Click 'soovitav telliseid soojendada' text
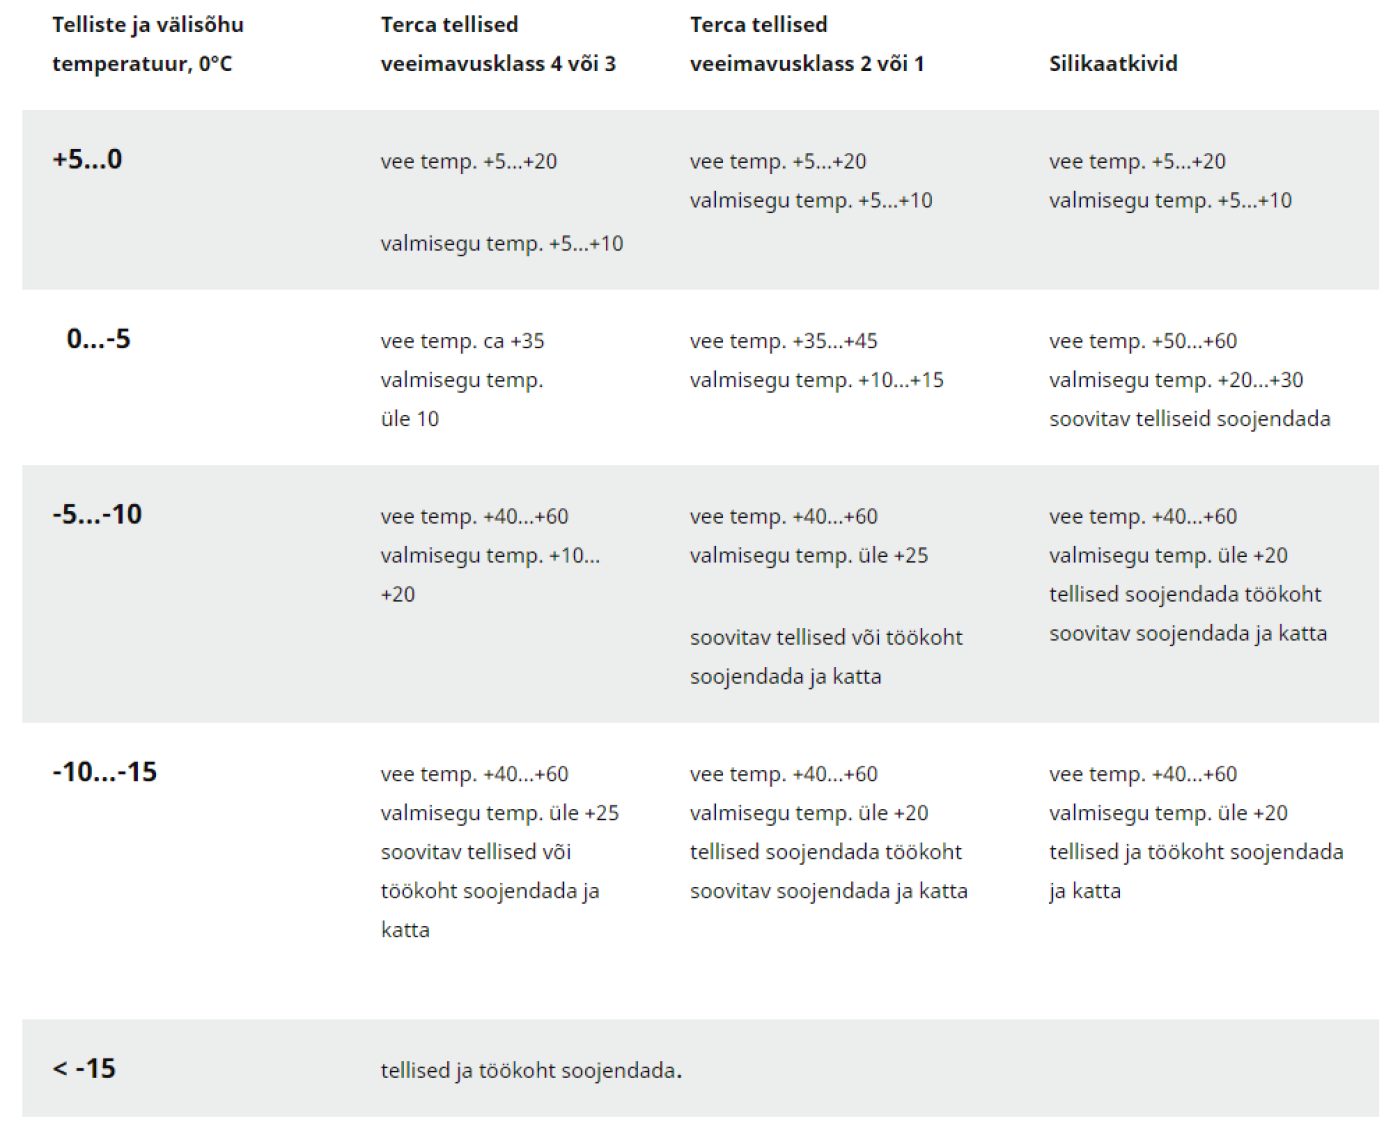 coord(1190,419)
